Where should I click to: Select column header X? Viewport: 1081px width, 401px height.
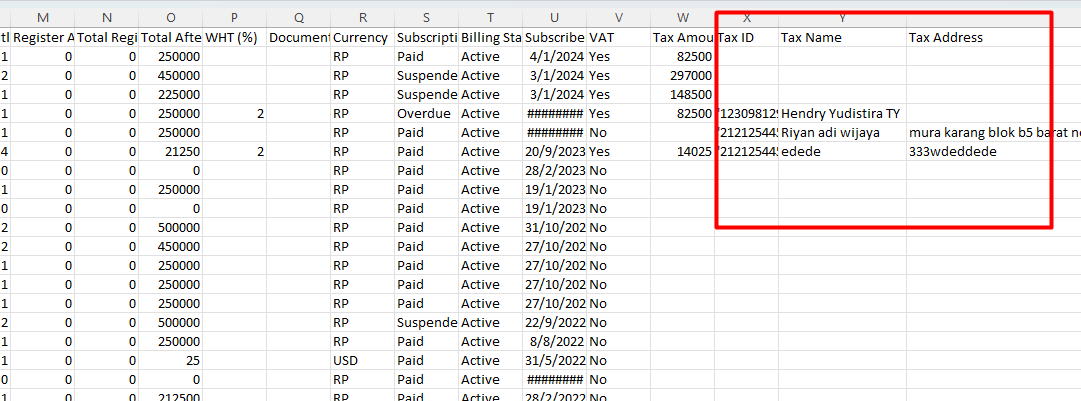tap(747, 17)
